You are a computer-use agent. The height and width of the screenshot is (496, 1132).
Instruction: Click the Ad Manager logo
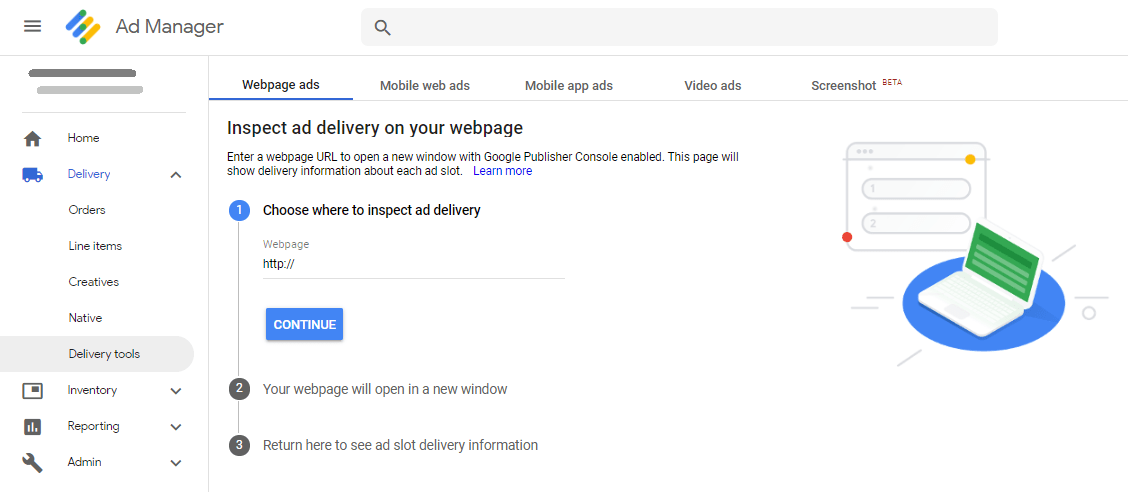pos(83,27)
